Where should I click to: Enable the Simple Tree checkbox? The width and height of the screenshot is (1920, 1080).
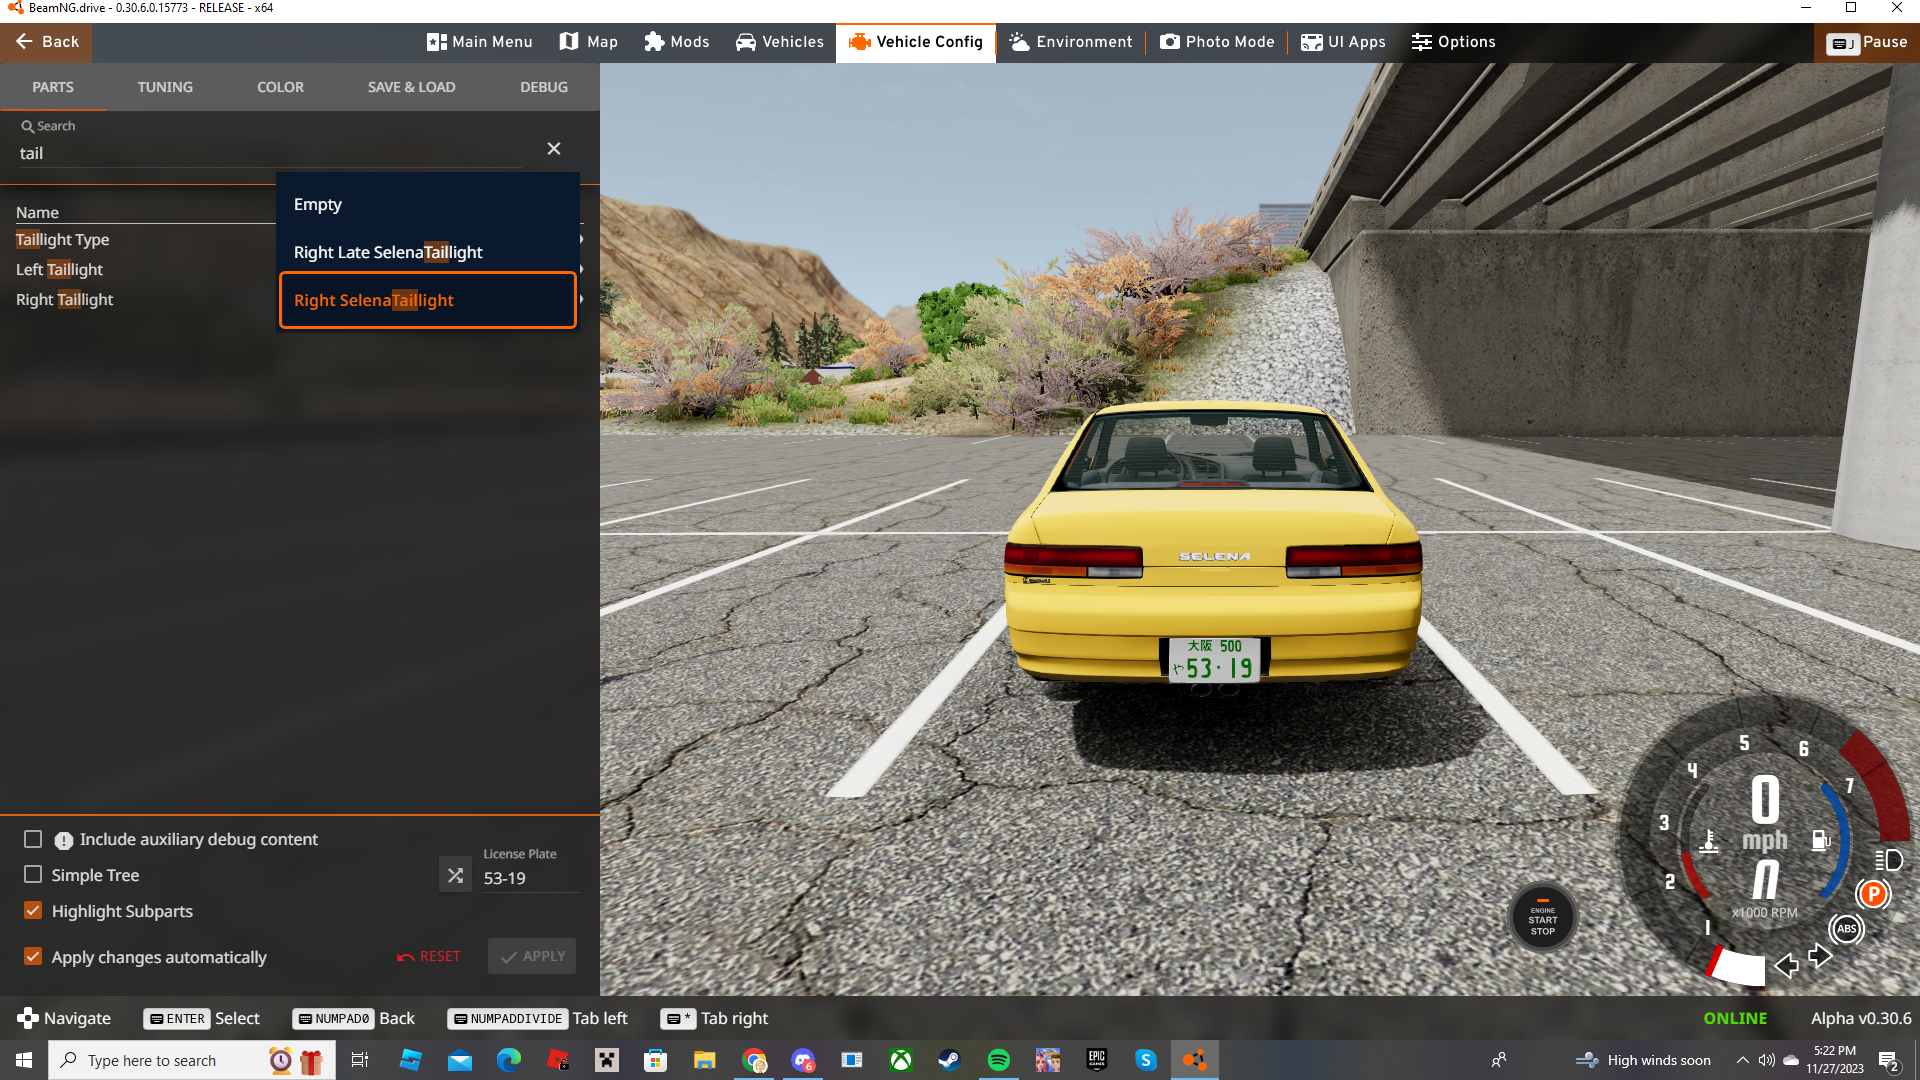tap(33, 875)
